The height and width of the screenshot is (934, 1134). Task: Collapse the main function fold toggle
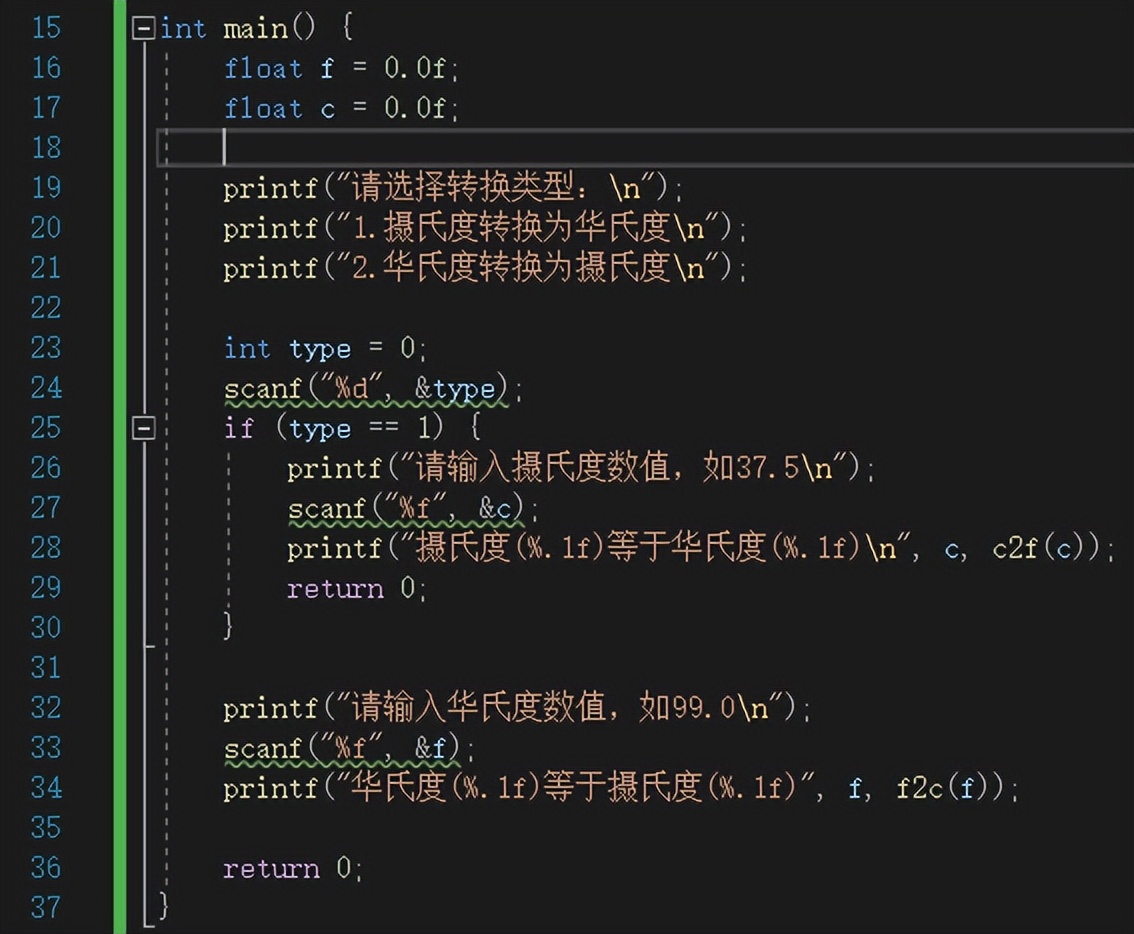144,29
